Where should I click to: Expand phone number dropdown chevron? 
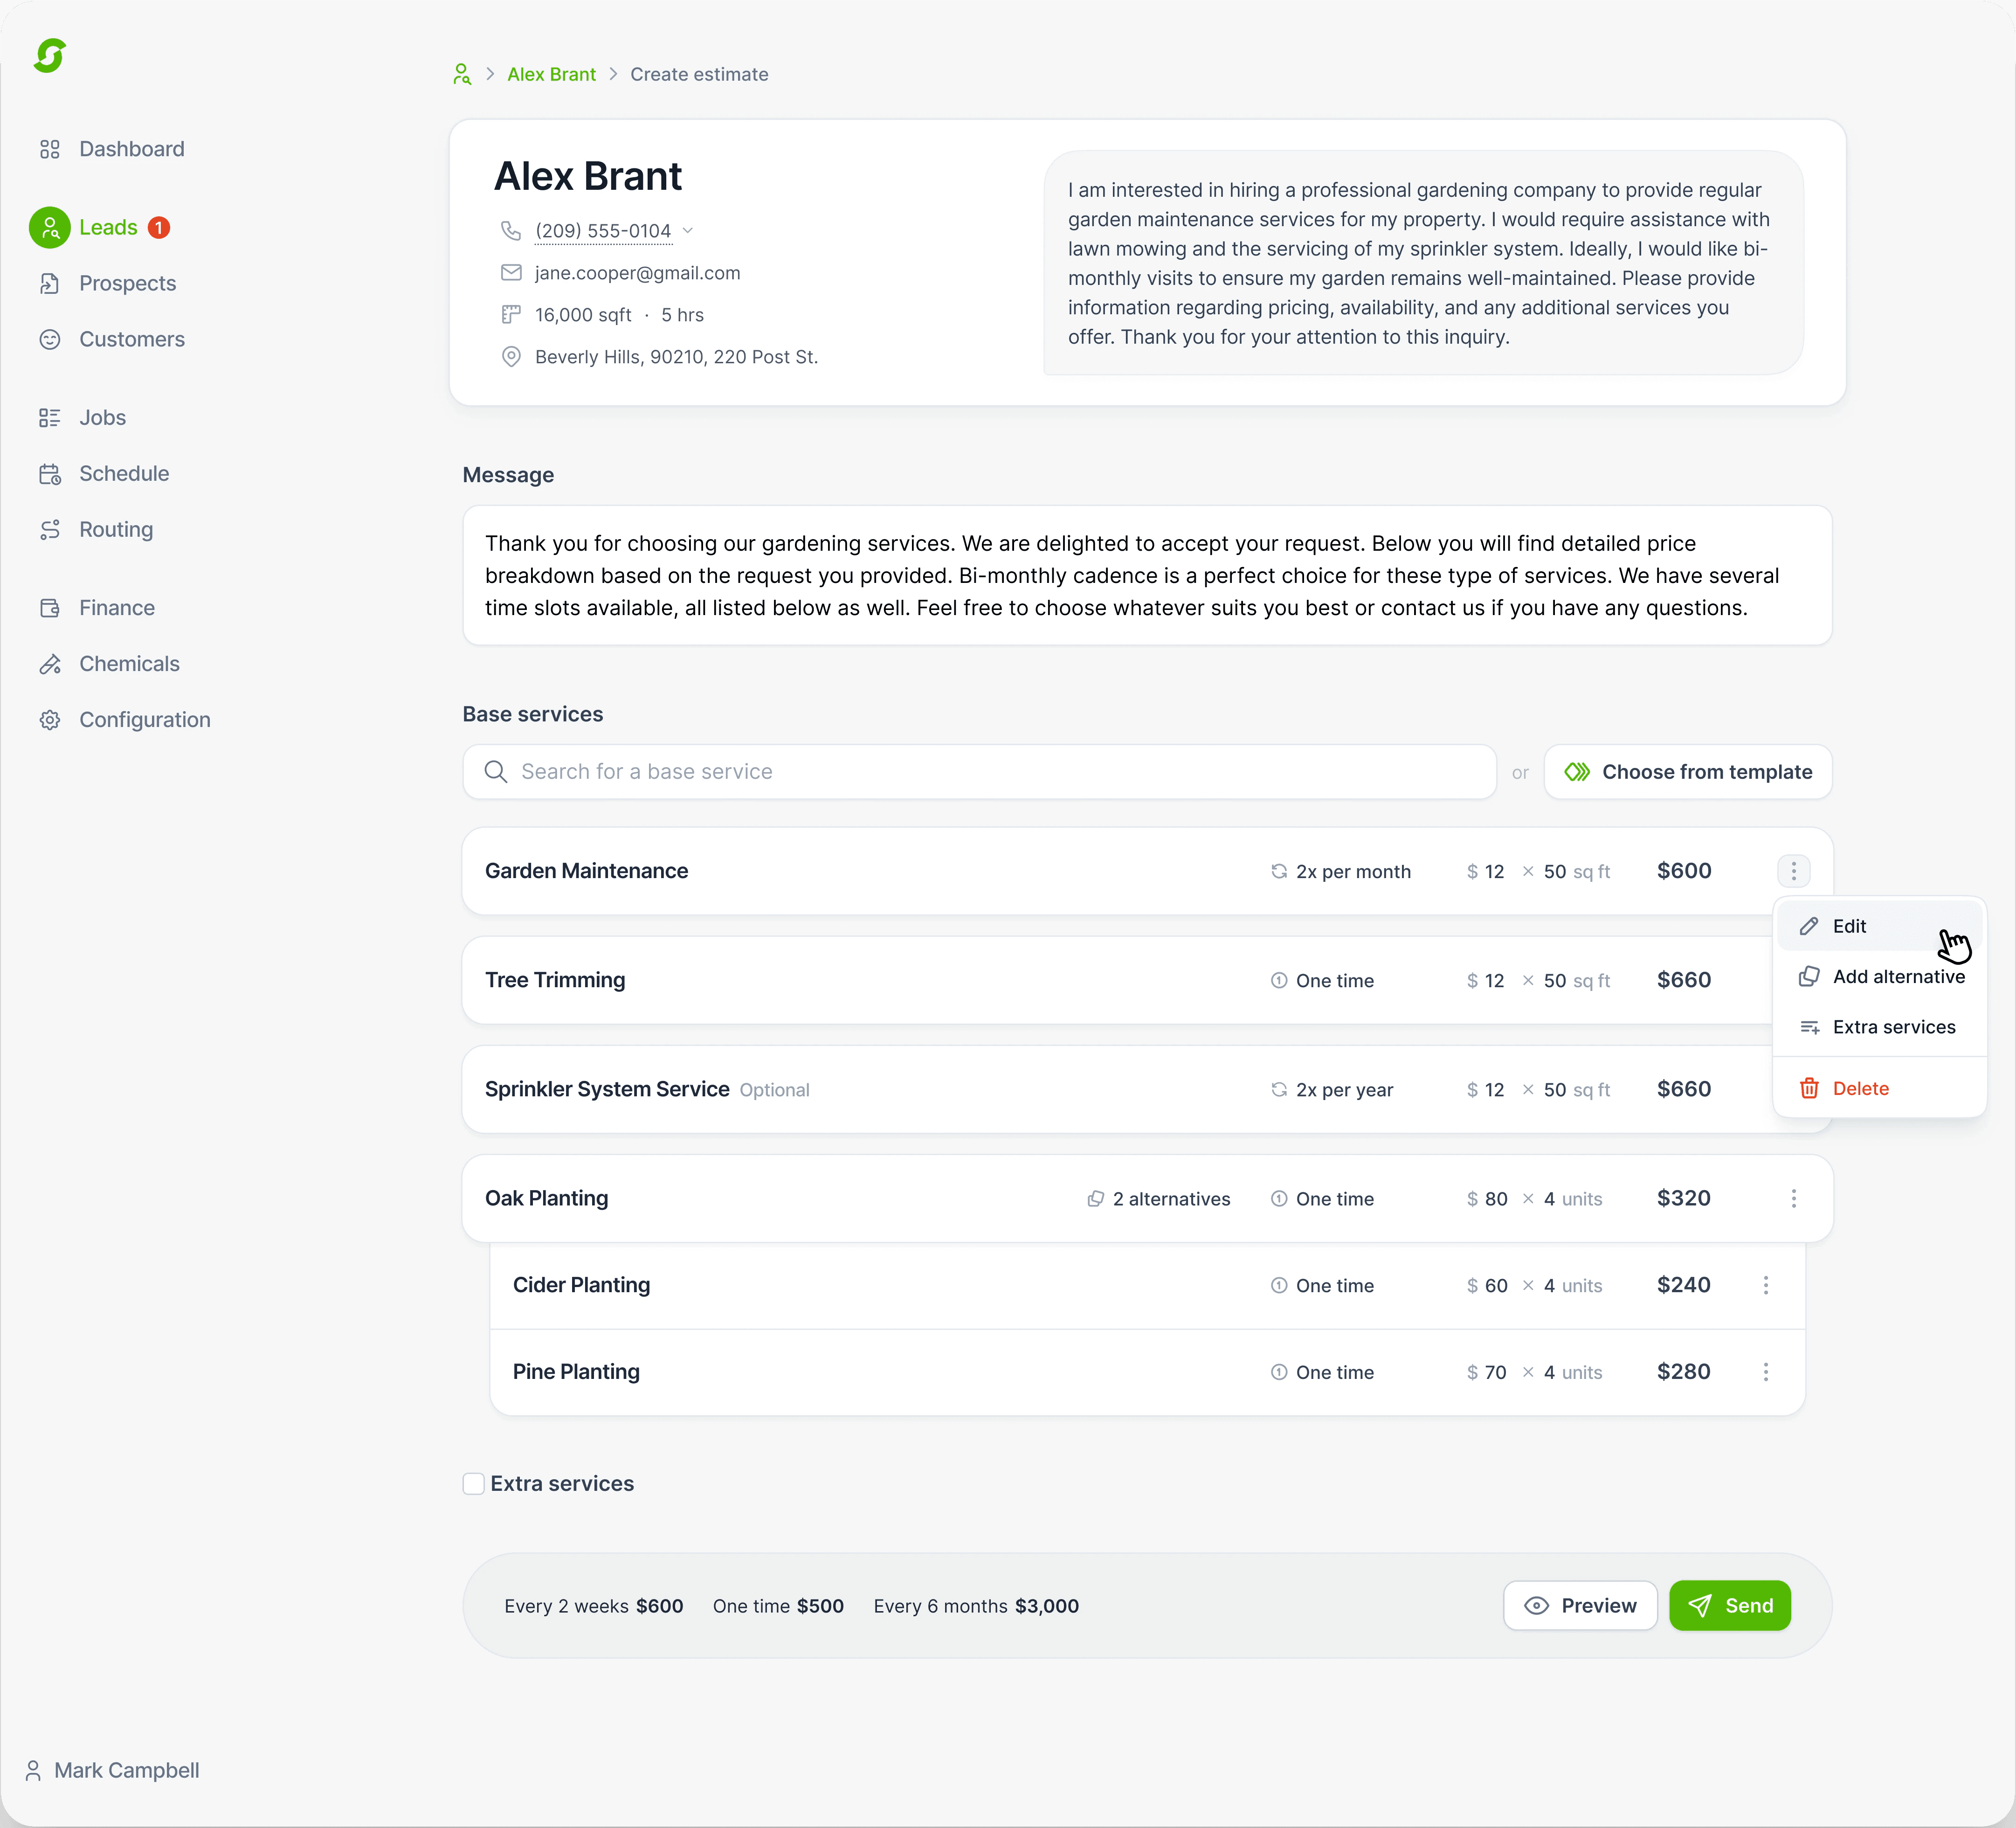click(x=688, y=231)
